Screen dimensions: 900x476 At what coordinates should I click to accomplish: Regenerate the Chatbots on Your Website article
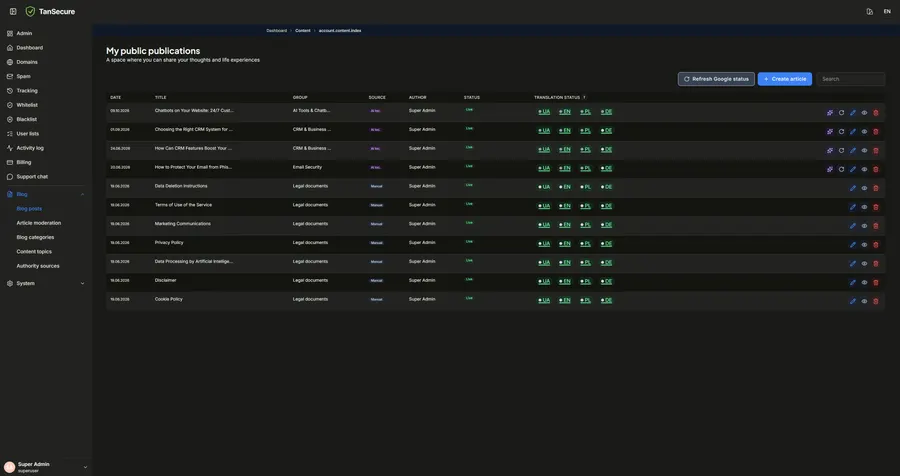point(841,113)
